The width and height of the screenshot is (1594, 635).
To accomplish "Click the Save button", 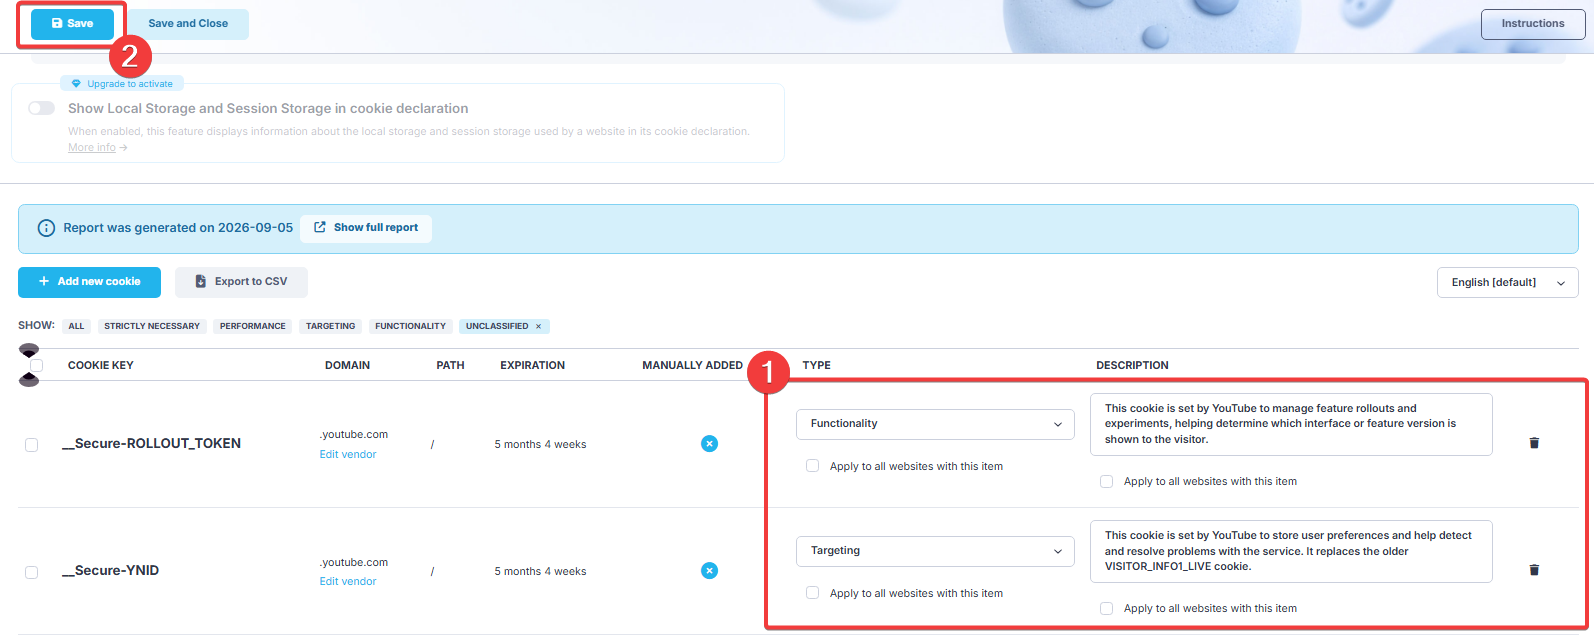I will tap(72, 23).
